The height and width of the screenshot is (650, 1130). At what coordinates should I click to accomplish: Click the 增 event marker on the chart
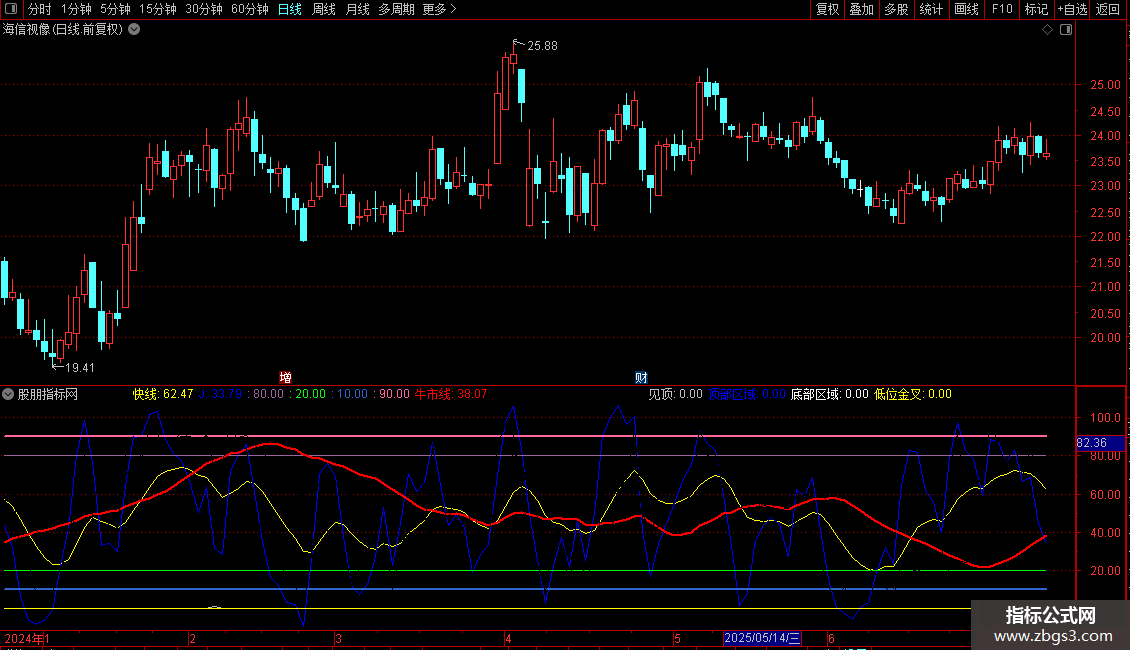click(285, 378)
